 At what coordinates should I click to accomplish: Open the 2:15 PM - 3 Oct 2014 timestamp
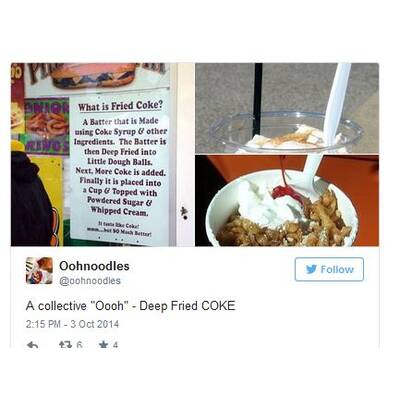coord(72,324)
